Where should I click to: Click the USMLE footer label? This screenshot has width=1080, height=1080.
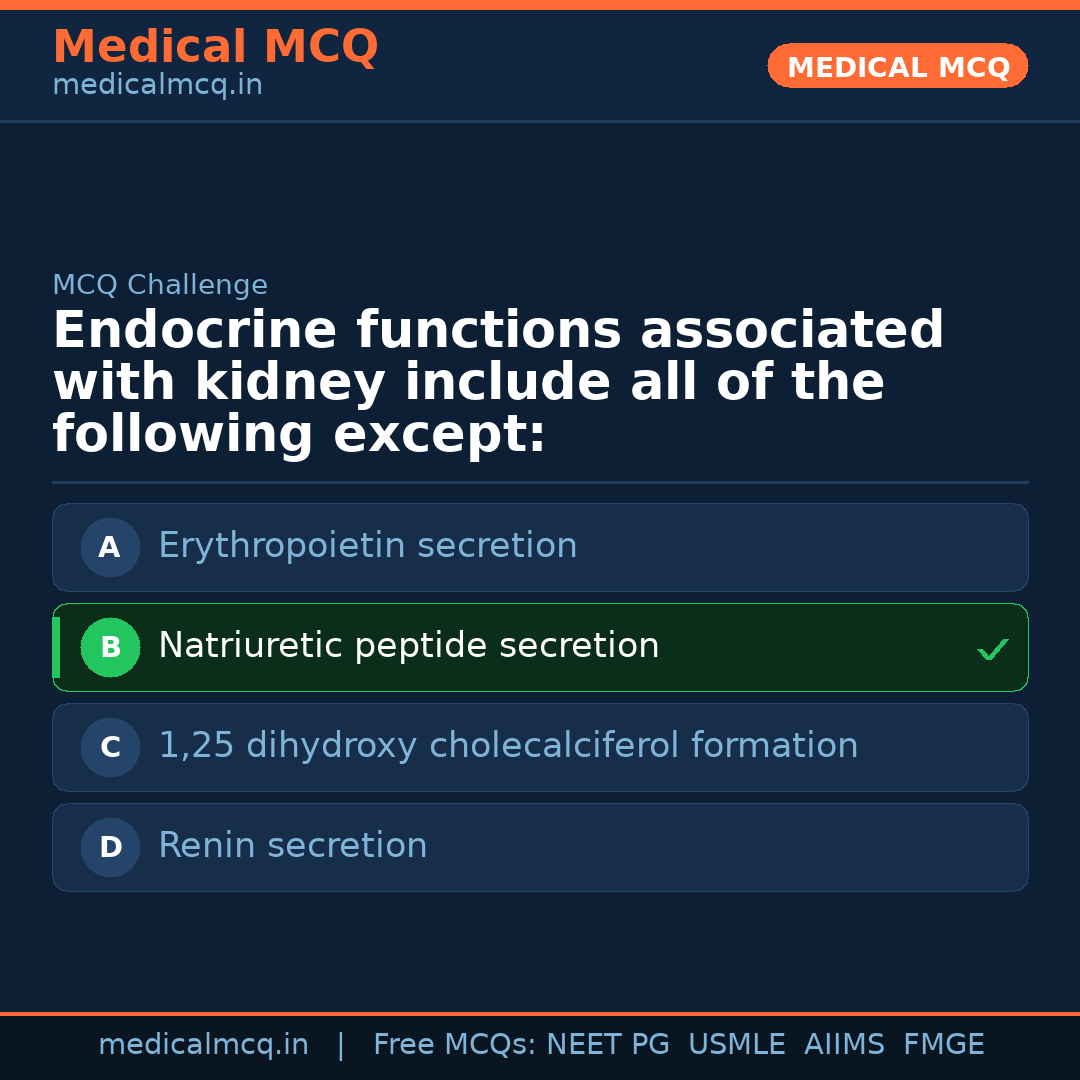(x=736, y=1045)
